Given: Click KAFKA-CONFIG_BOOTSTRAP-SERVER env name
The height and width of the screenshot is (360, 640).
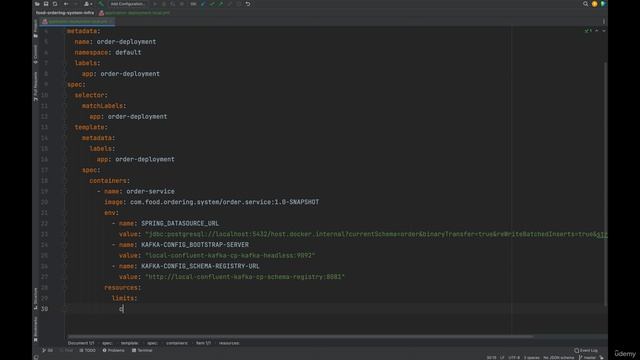Looking at the screenshot, I should tap(195, 245).
